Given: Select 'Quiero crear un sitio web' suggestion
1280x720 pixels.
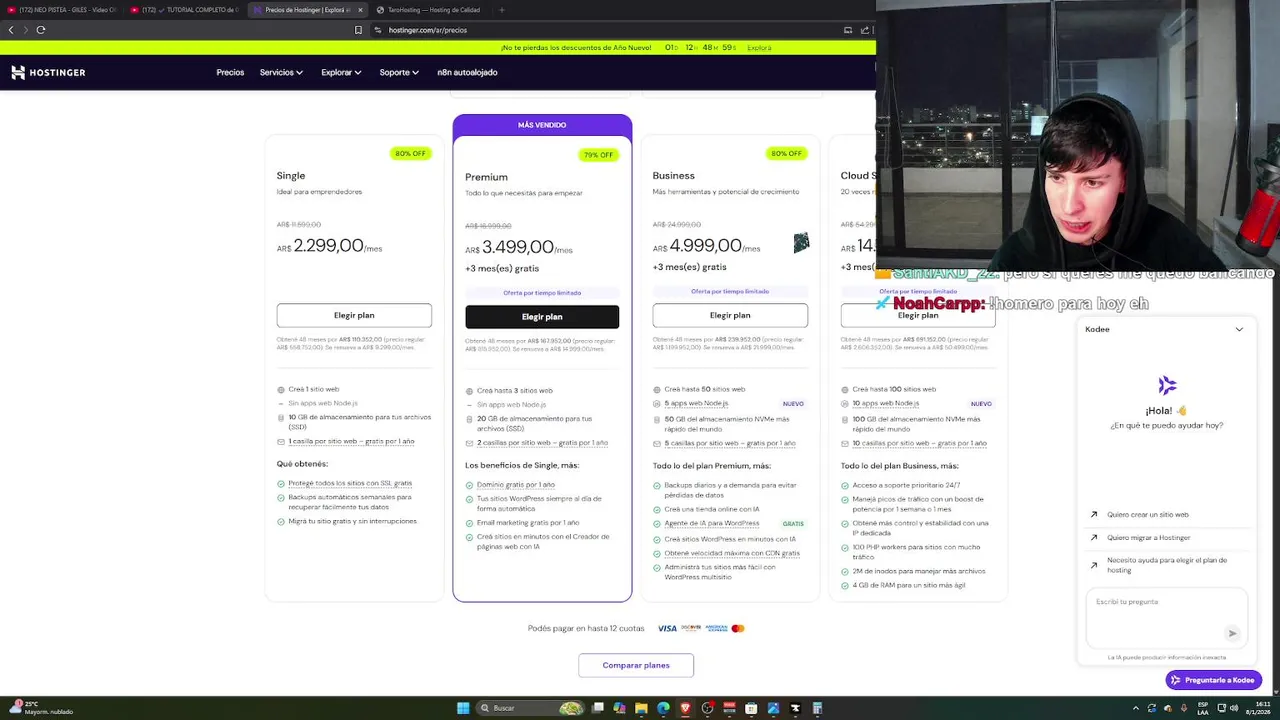Looking at the screenshot, I should click(1147, 514).
